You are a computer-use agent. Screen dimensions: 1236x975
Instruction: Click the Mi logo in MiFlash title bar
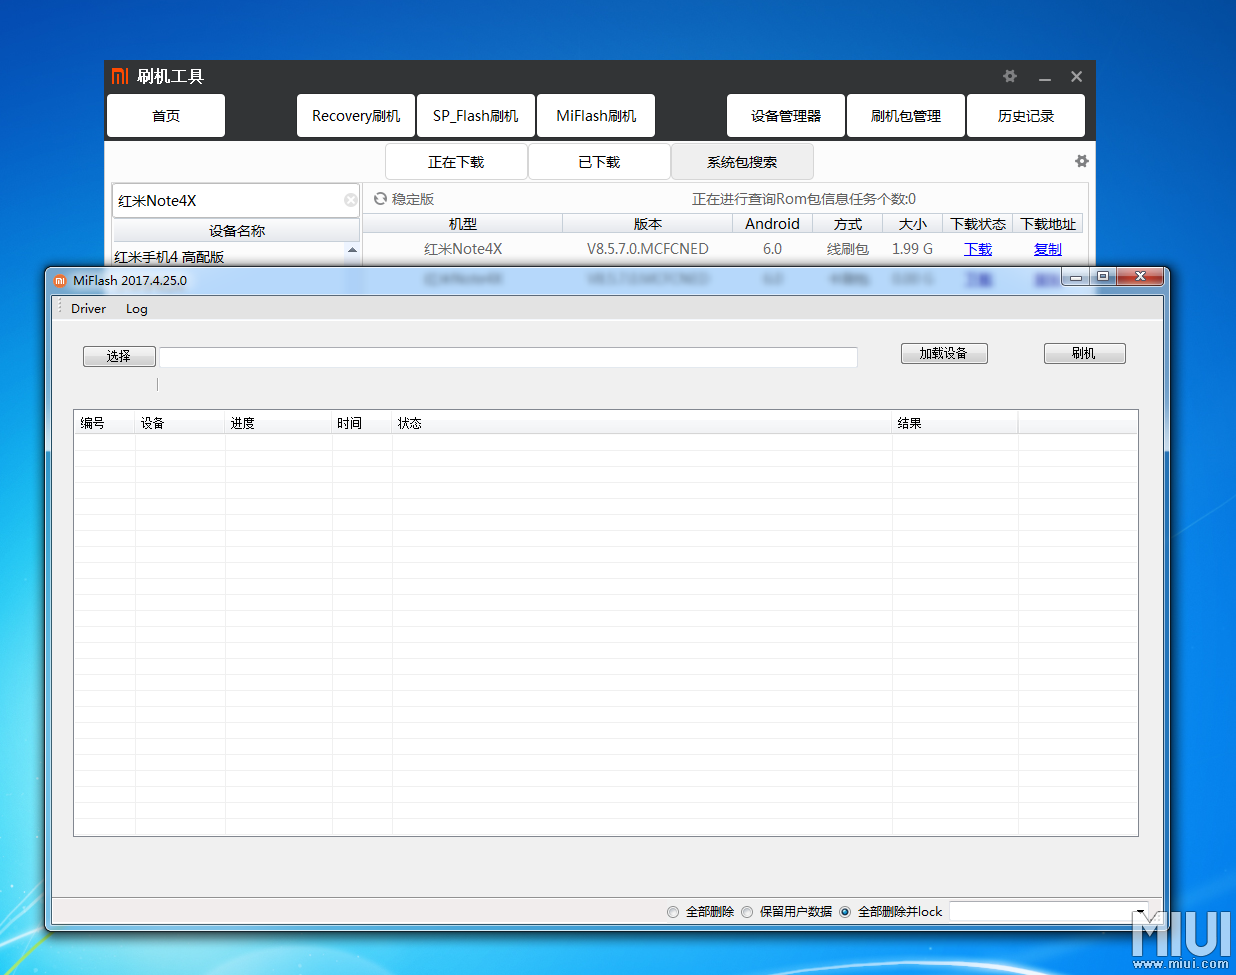(x=58, y=281)
